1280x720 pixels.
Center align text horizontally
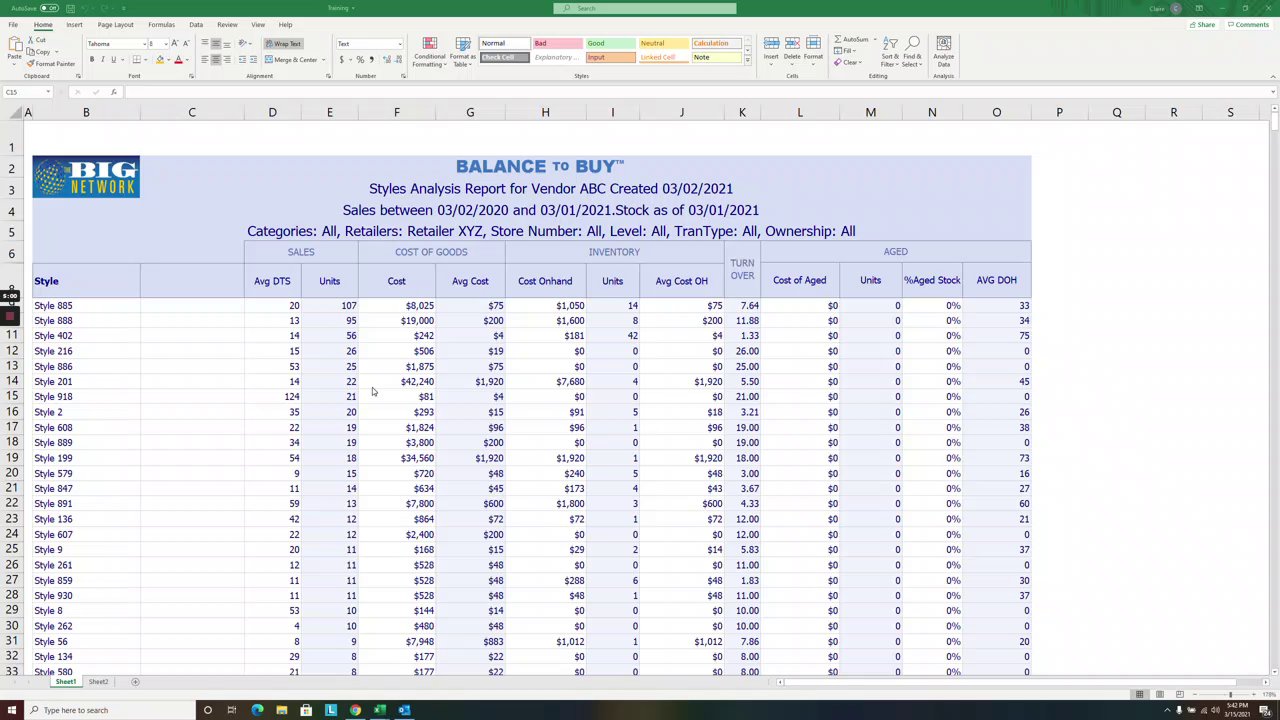[x=215, y=60]
